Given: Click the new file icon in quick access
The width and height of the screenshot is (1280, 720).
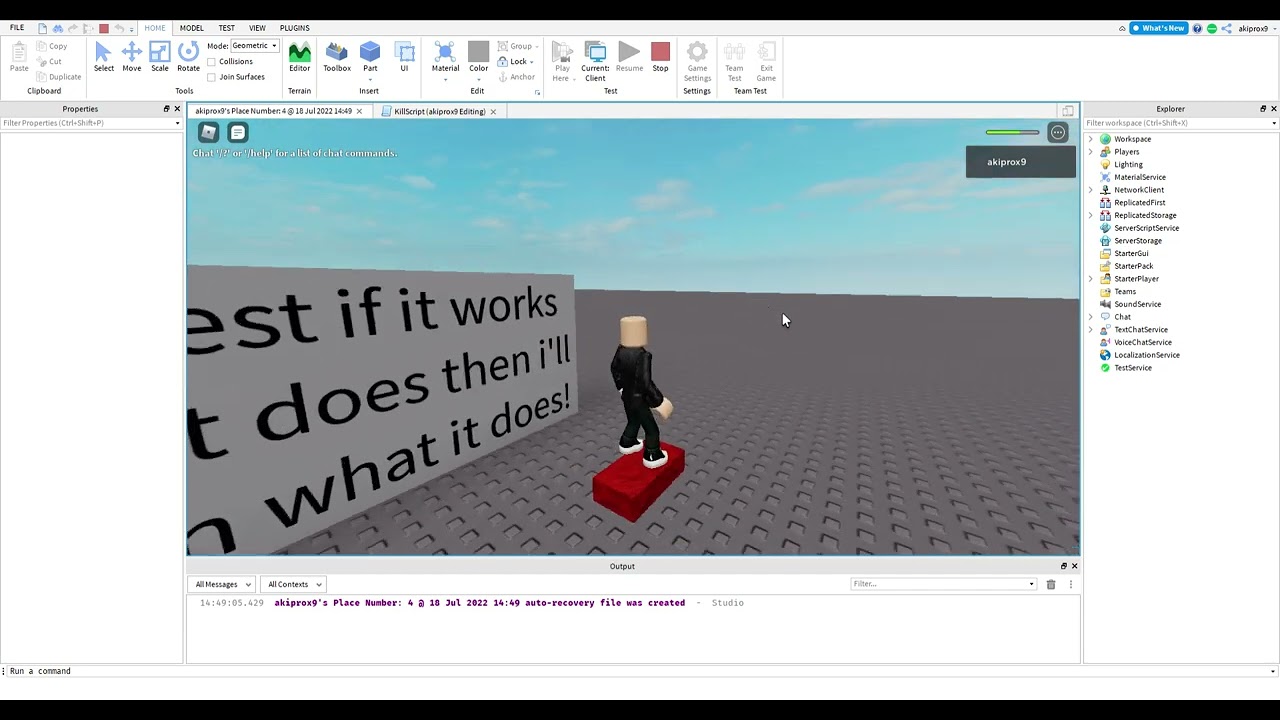Looking at the screenshot, I should (43, 28).
